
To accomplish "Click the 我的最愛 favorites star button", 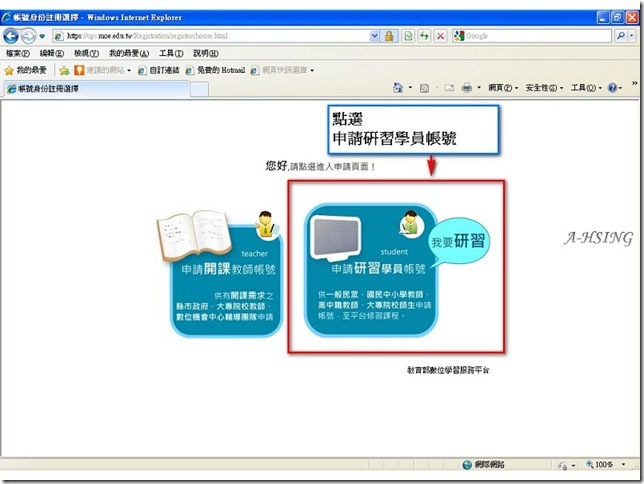I will tap(25, 71).
